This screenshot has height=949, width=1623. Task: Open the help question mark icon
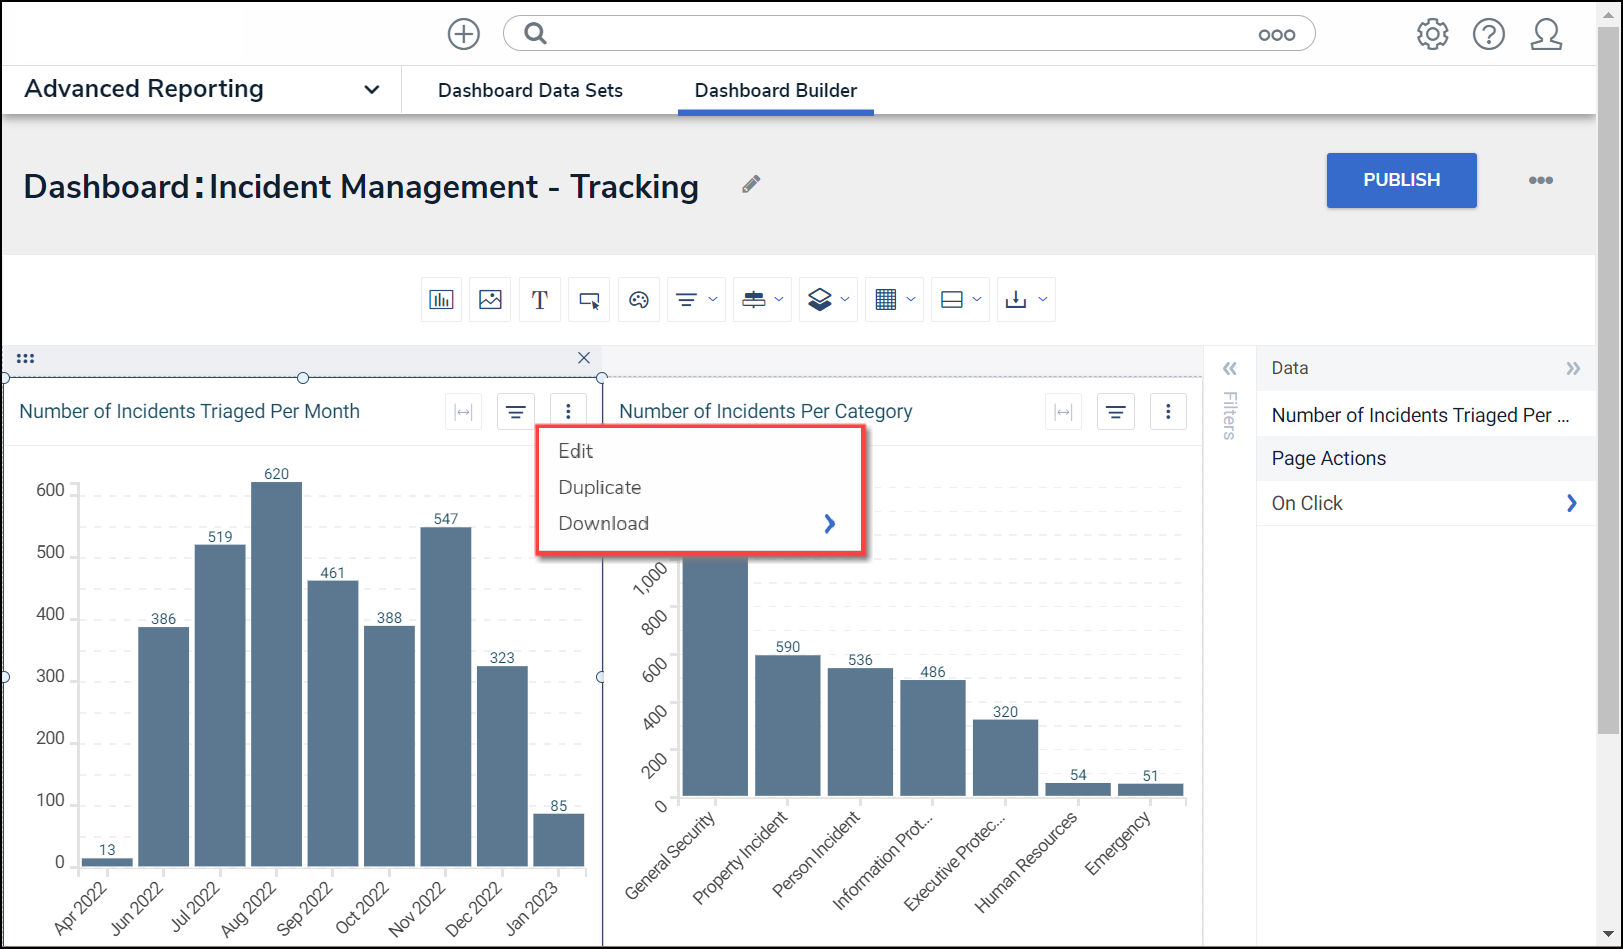pyautogui.click(x=1488, y=34)
